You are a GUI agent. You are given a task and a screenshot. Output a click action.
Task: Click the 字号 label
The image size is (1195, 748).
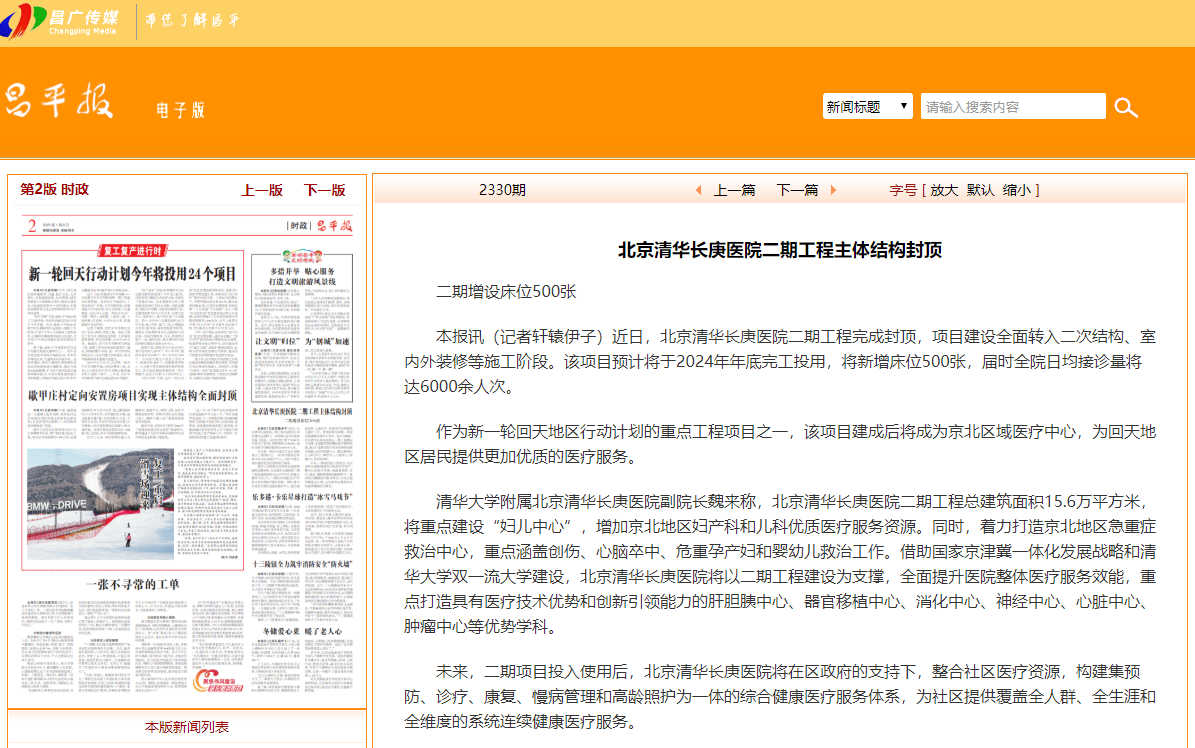(x=903, y=190)
